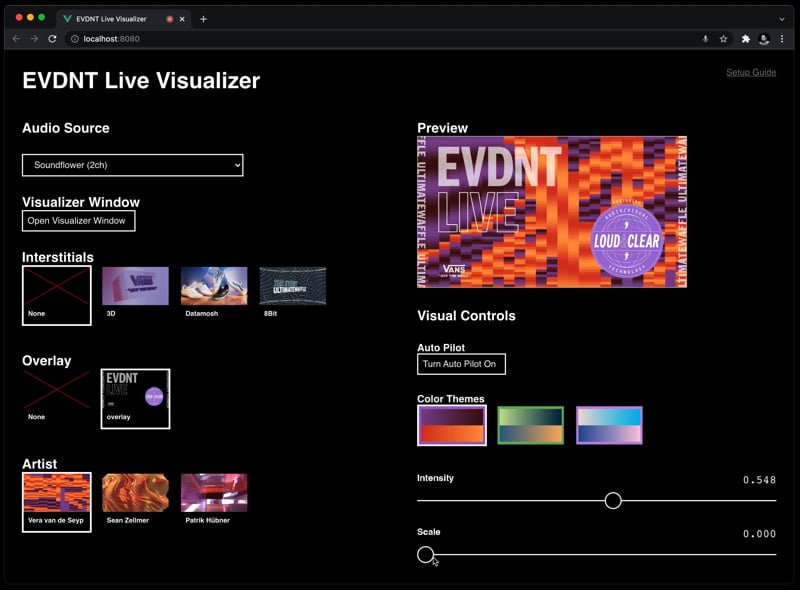The width and height of the screenshot is (800, 590).
Task: Click the Color Themes label
Action: (x=451, y=399)
